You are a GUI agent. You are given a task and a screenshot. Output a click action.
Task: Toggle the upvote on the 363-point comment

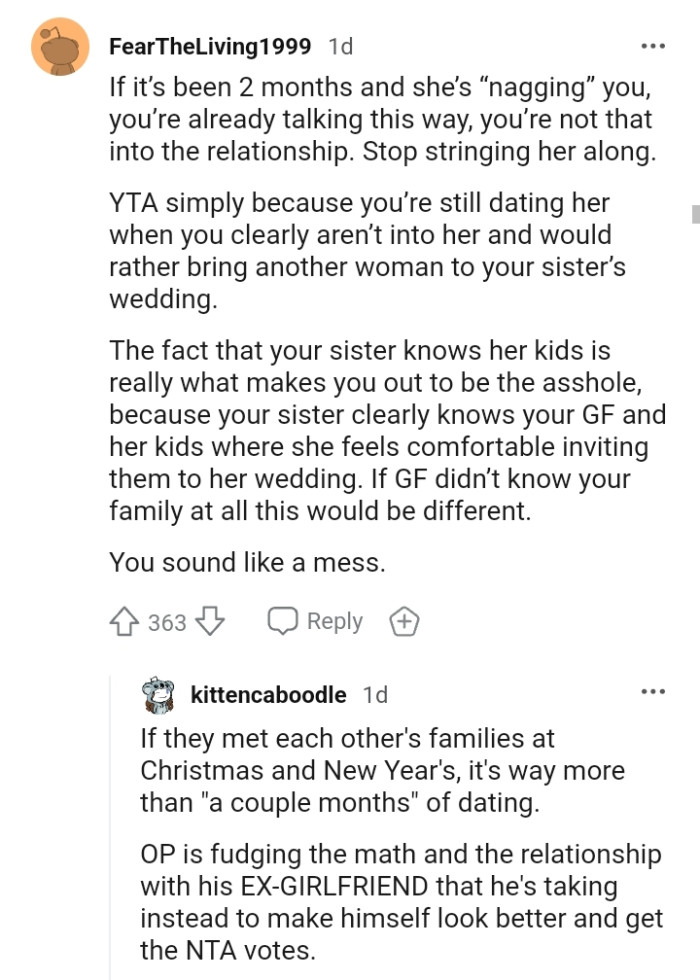(x=122, y=621)
